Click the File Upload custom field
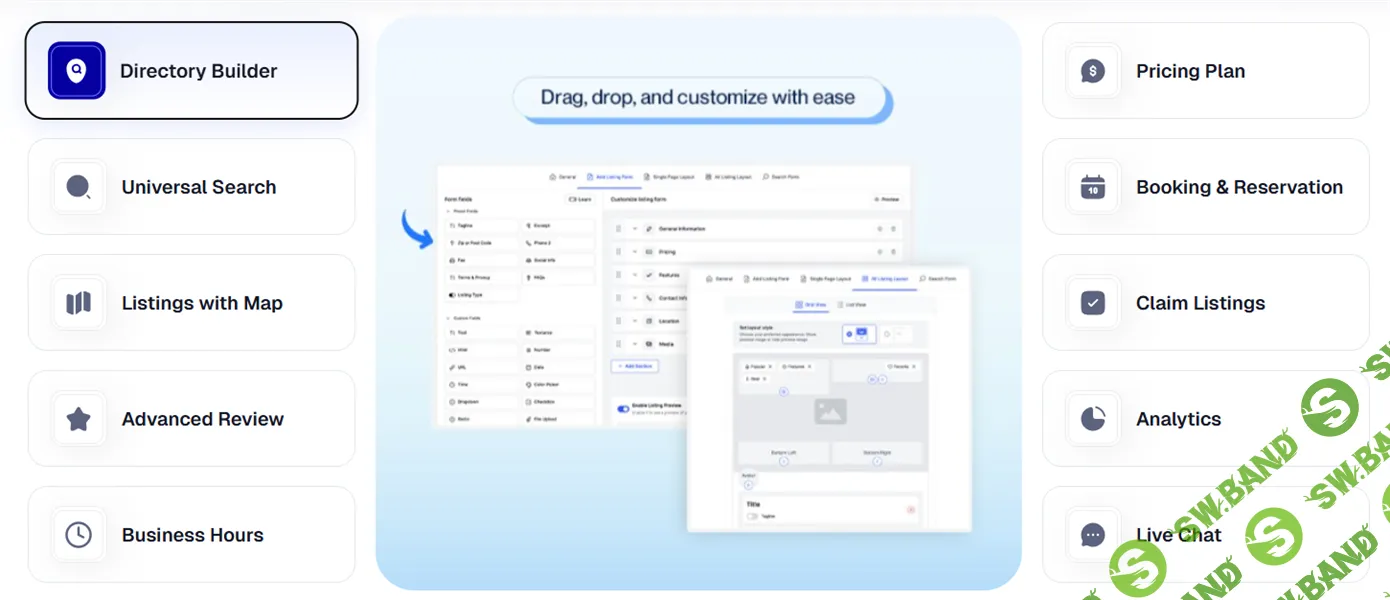 559,419
